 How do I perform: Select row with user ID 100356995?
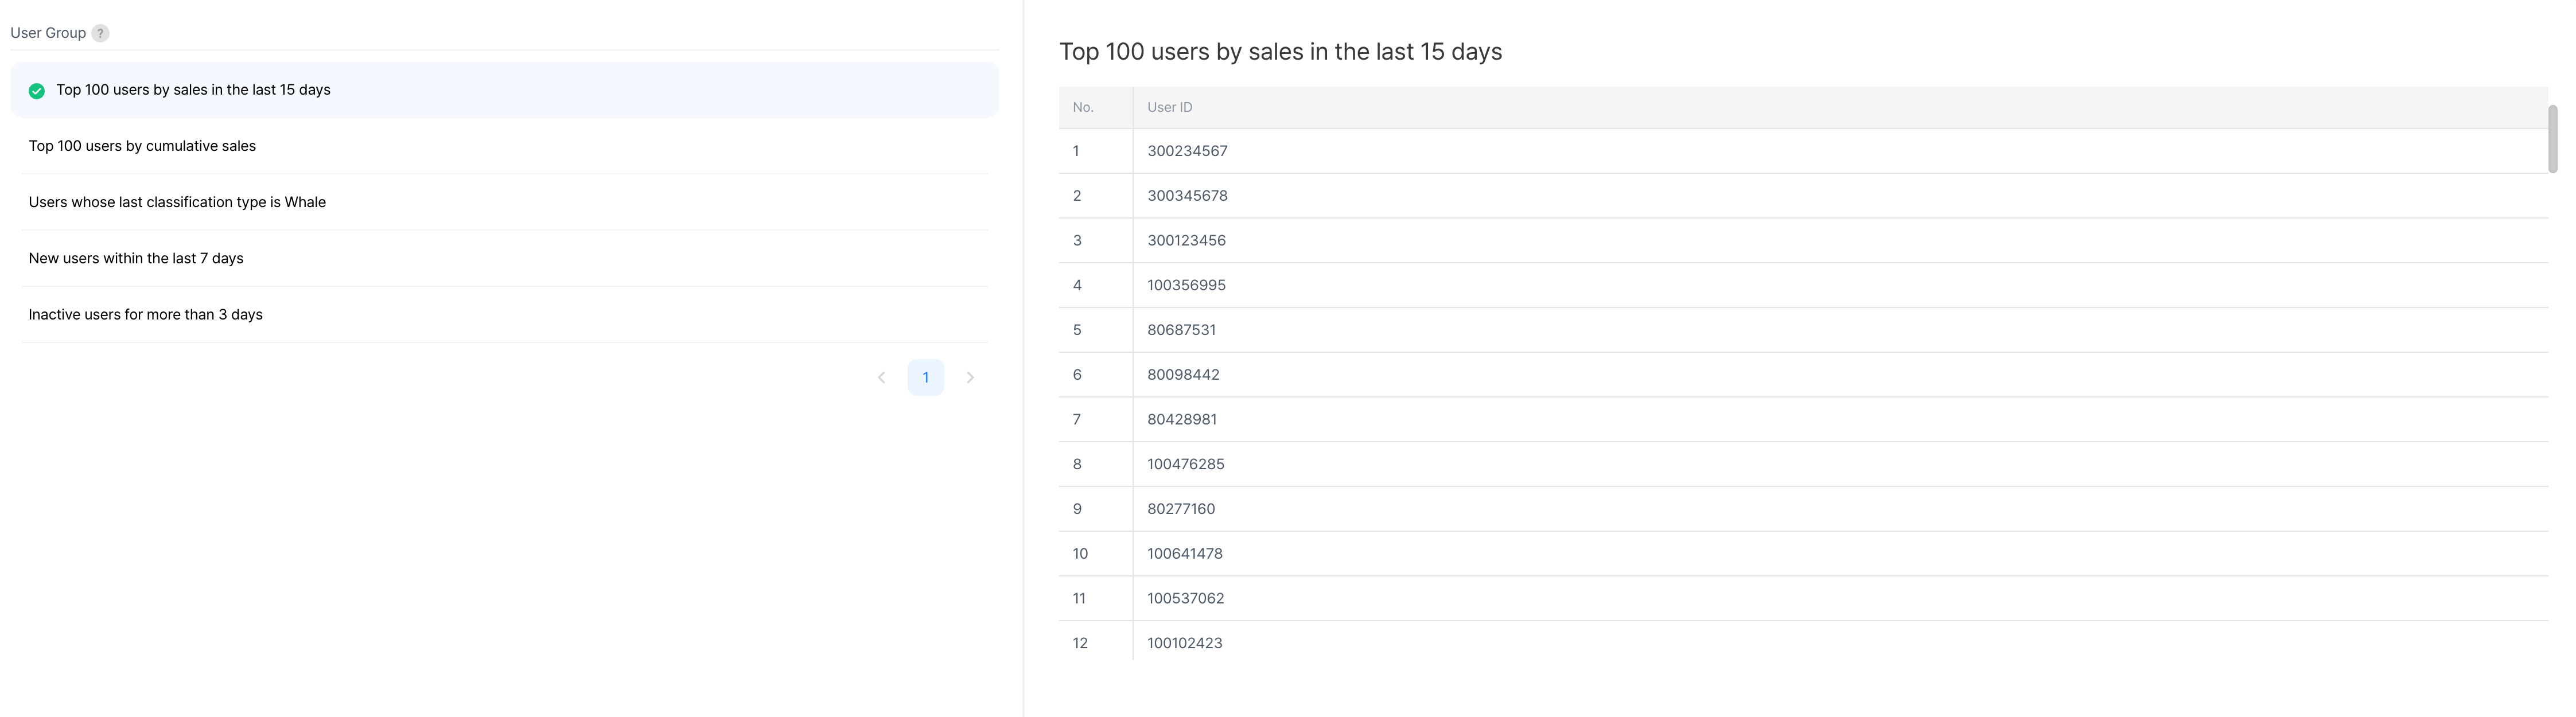click(1186, 285)
